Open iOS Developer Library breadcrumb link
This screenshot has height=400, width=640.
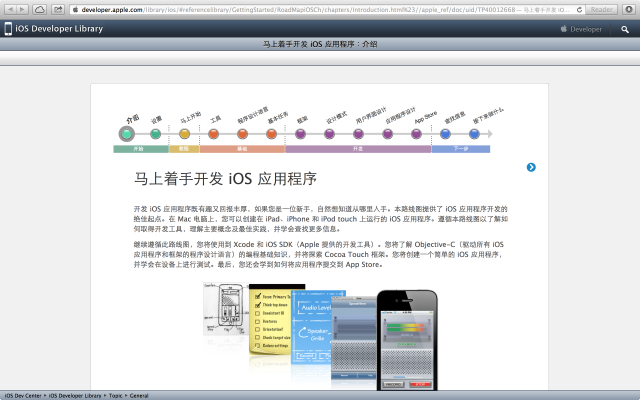[x=75, y=396]
